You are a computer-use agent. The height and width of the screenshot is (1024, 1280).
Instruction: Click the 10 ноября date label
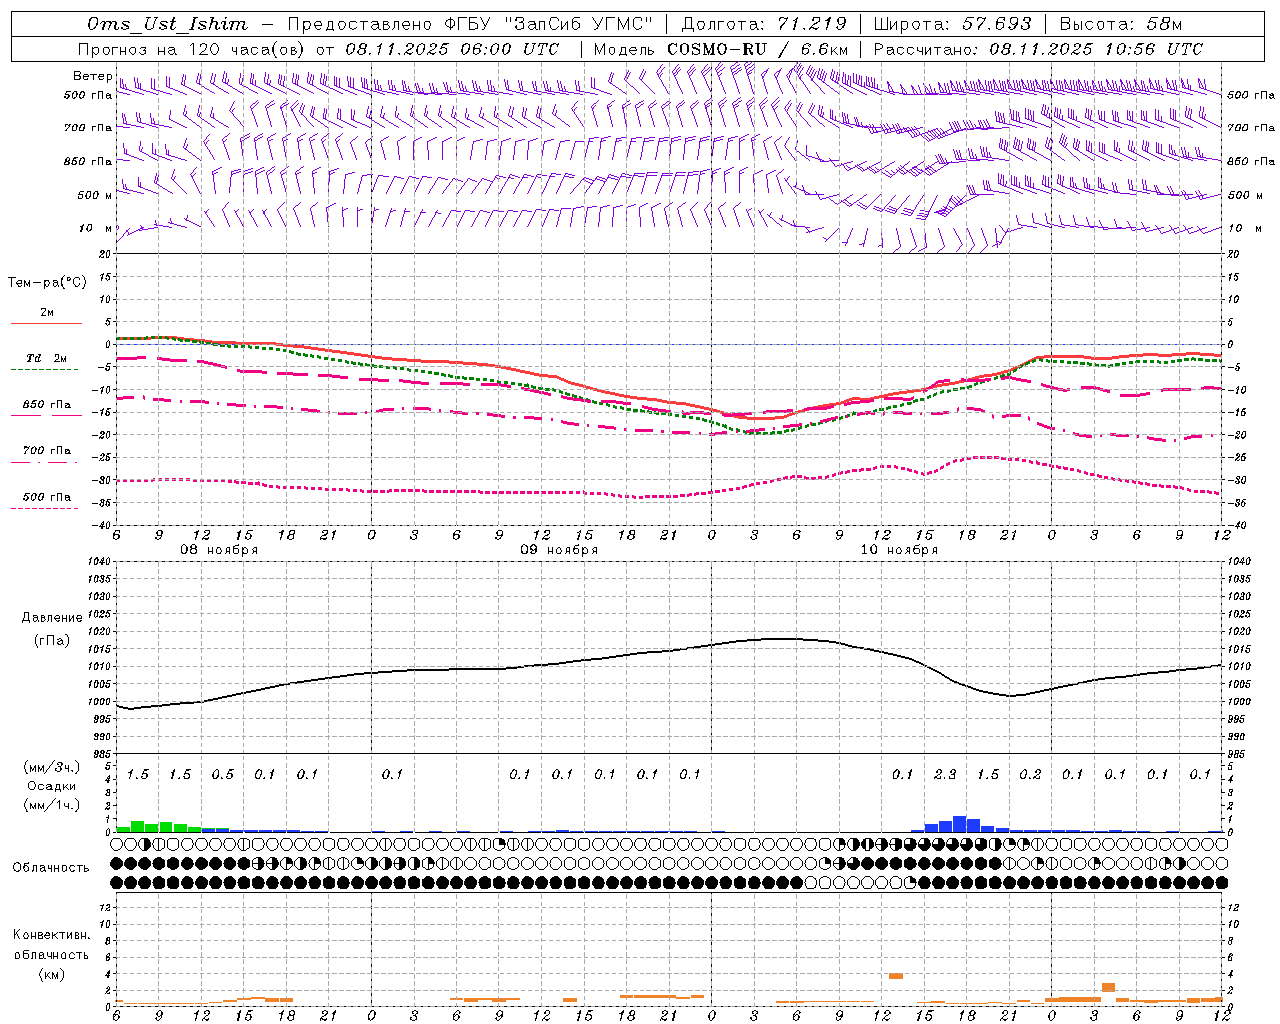coord(899,550)
